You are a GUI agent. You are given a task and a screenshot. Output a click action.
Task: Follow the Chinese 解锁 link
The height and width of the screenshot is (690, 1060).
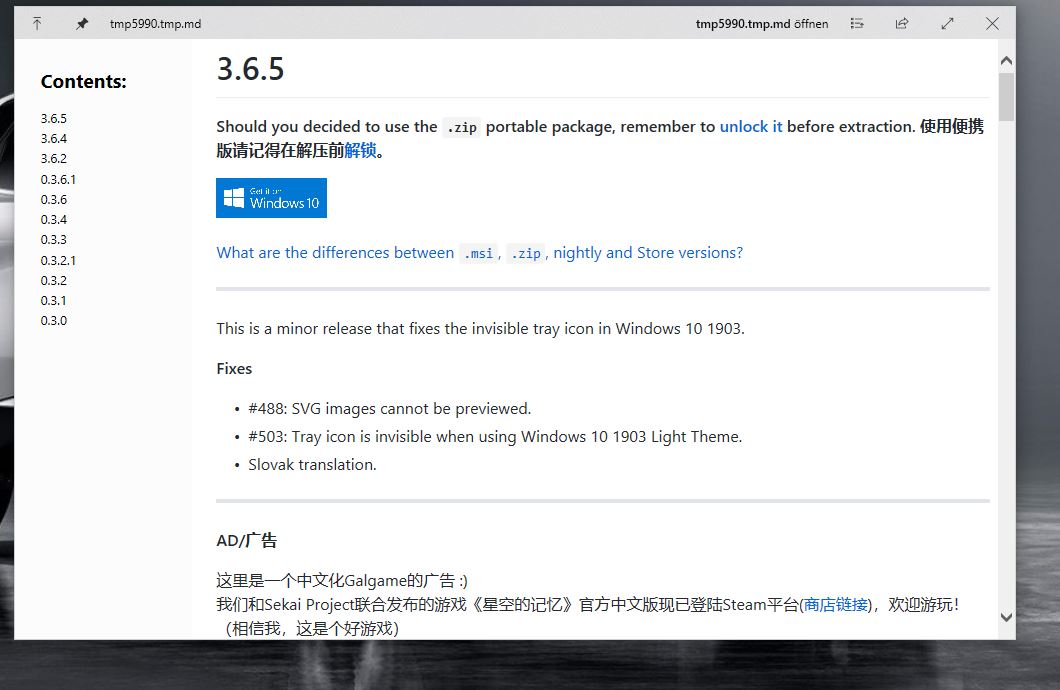tap(360, 150)
